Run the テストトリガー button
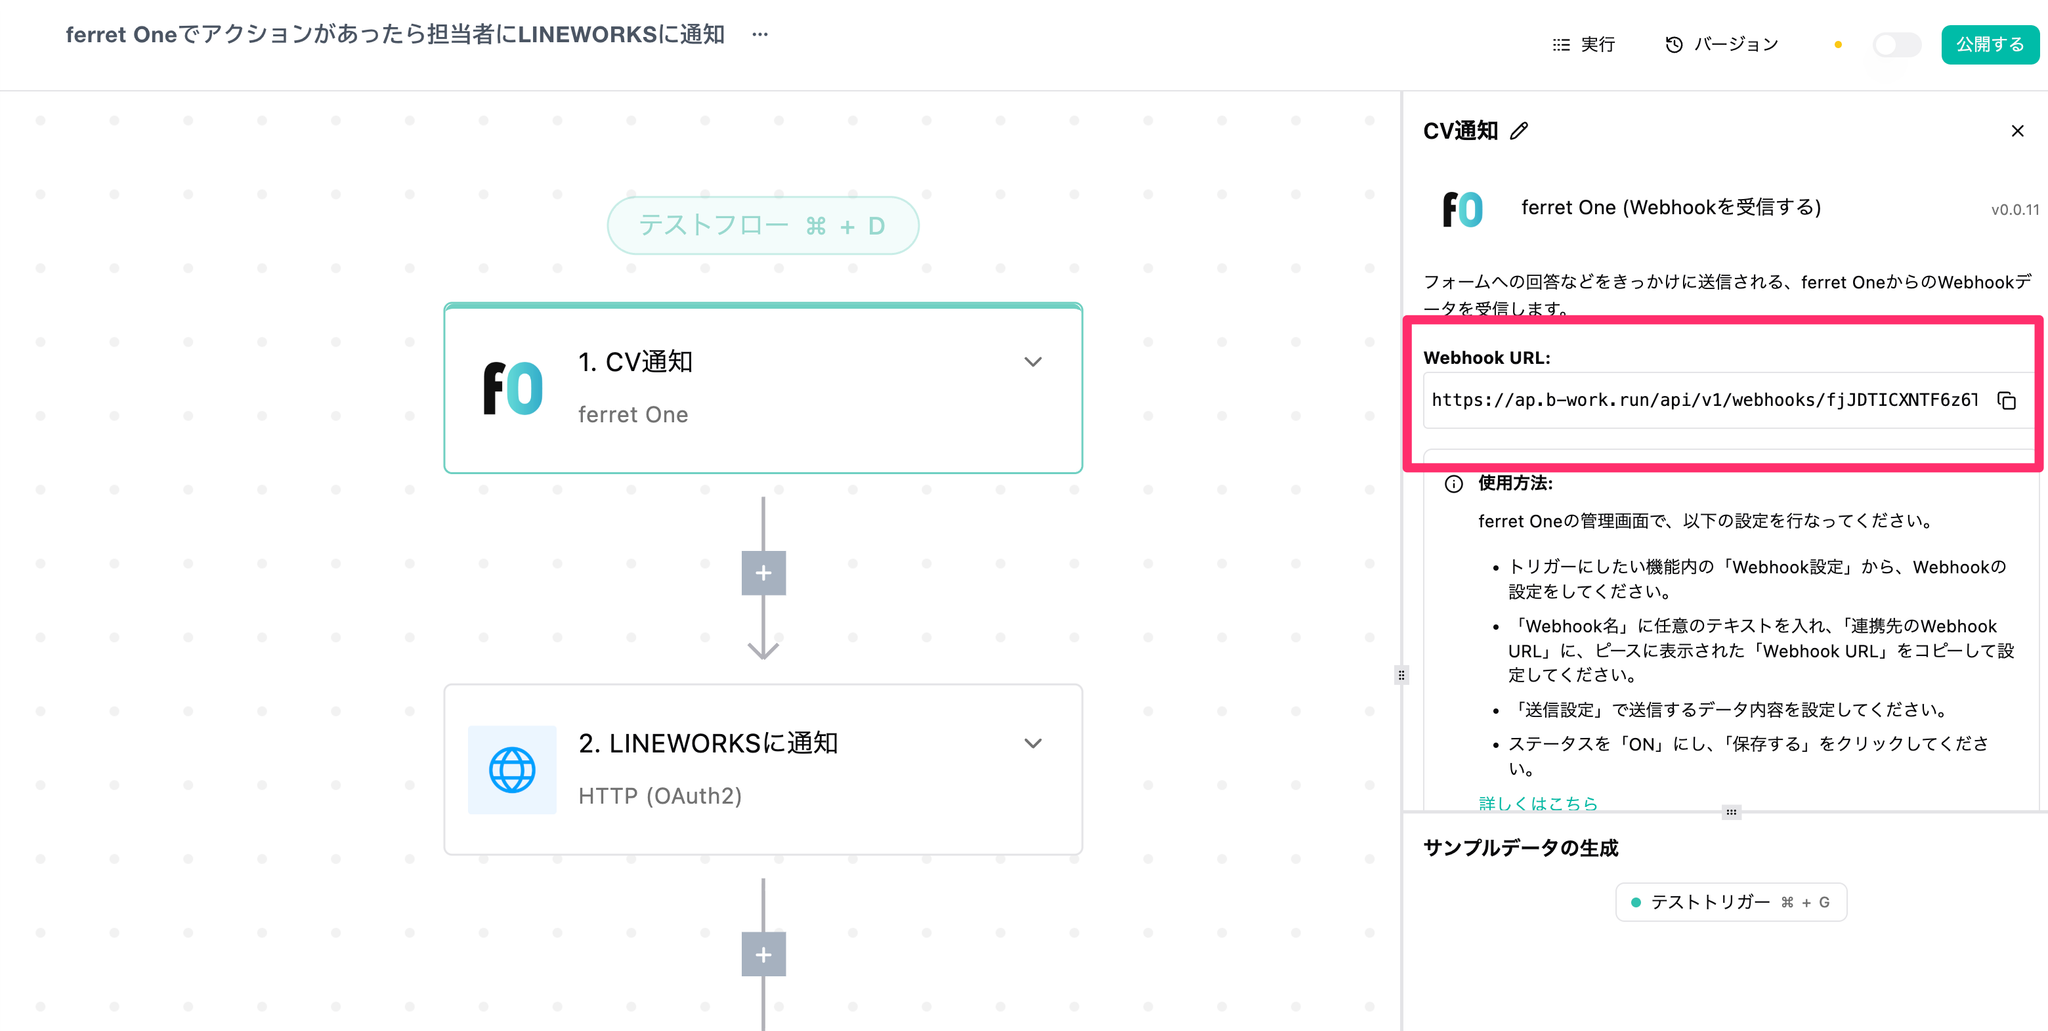The width and height of the screenshot is (2048, 1031). 1731,902
